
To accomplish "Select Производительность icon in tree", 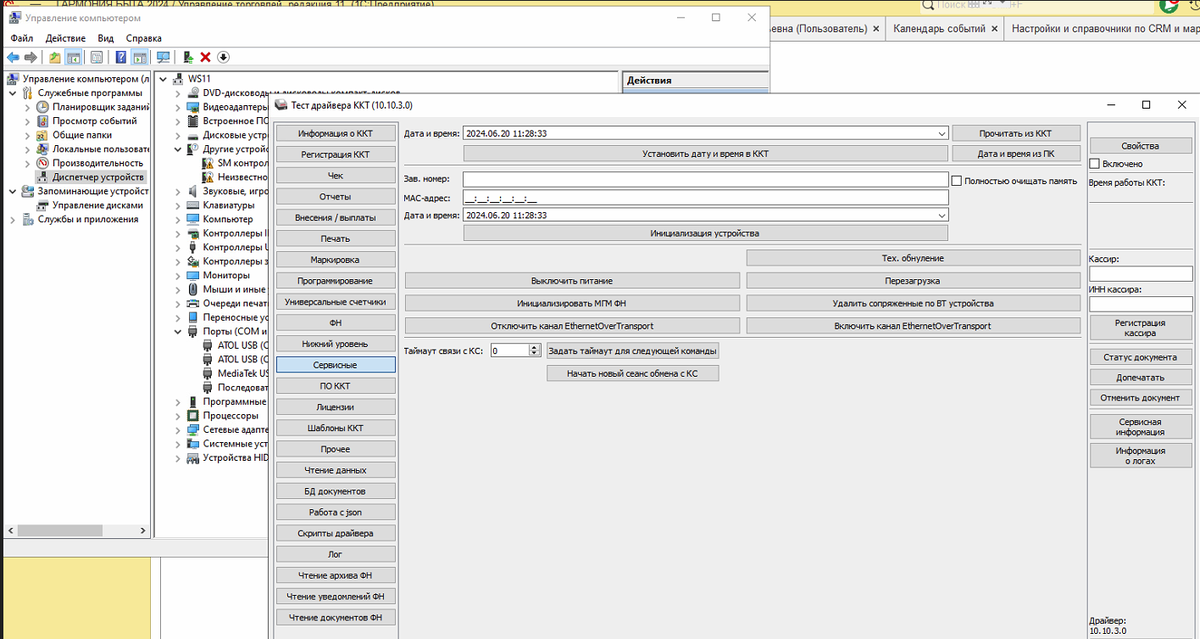I will 43,162.
